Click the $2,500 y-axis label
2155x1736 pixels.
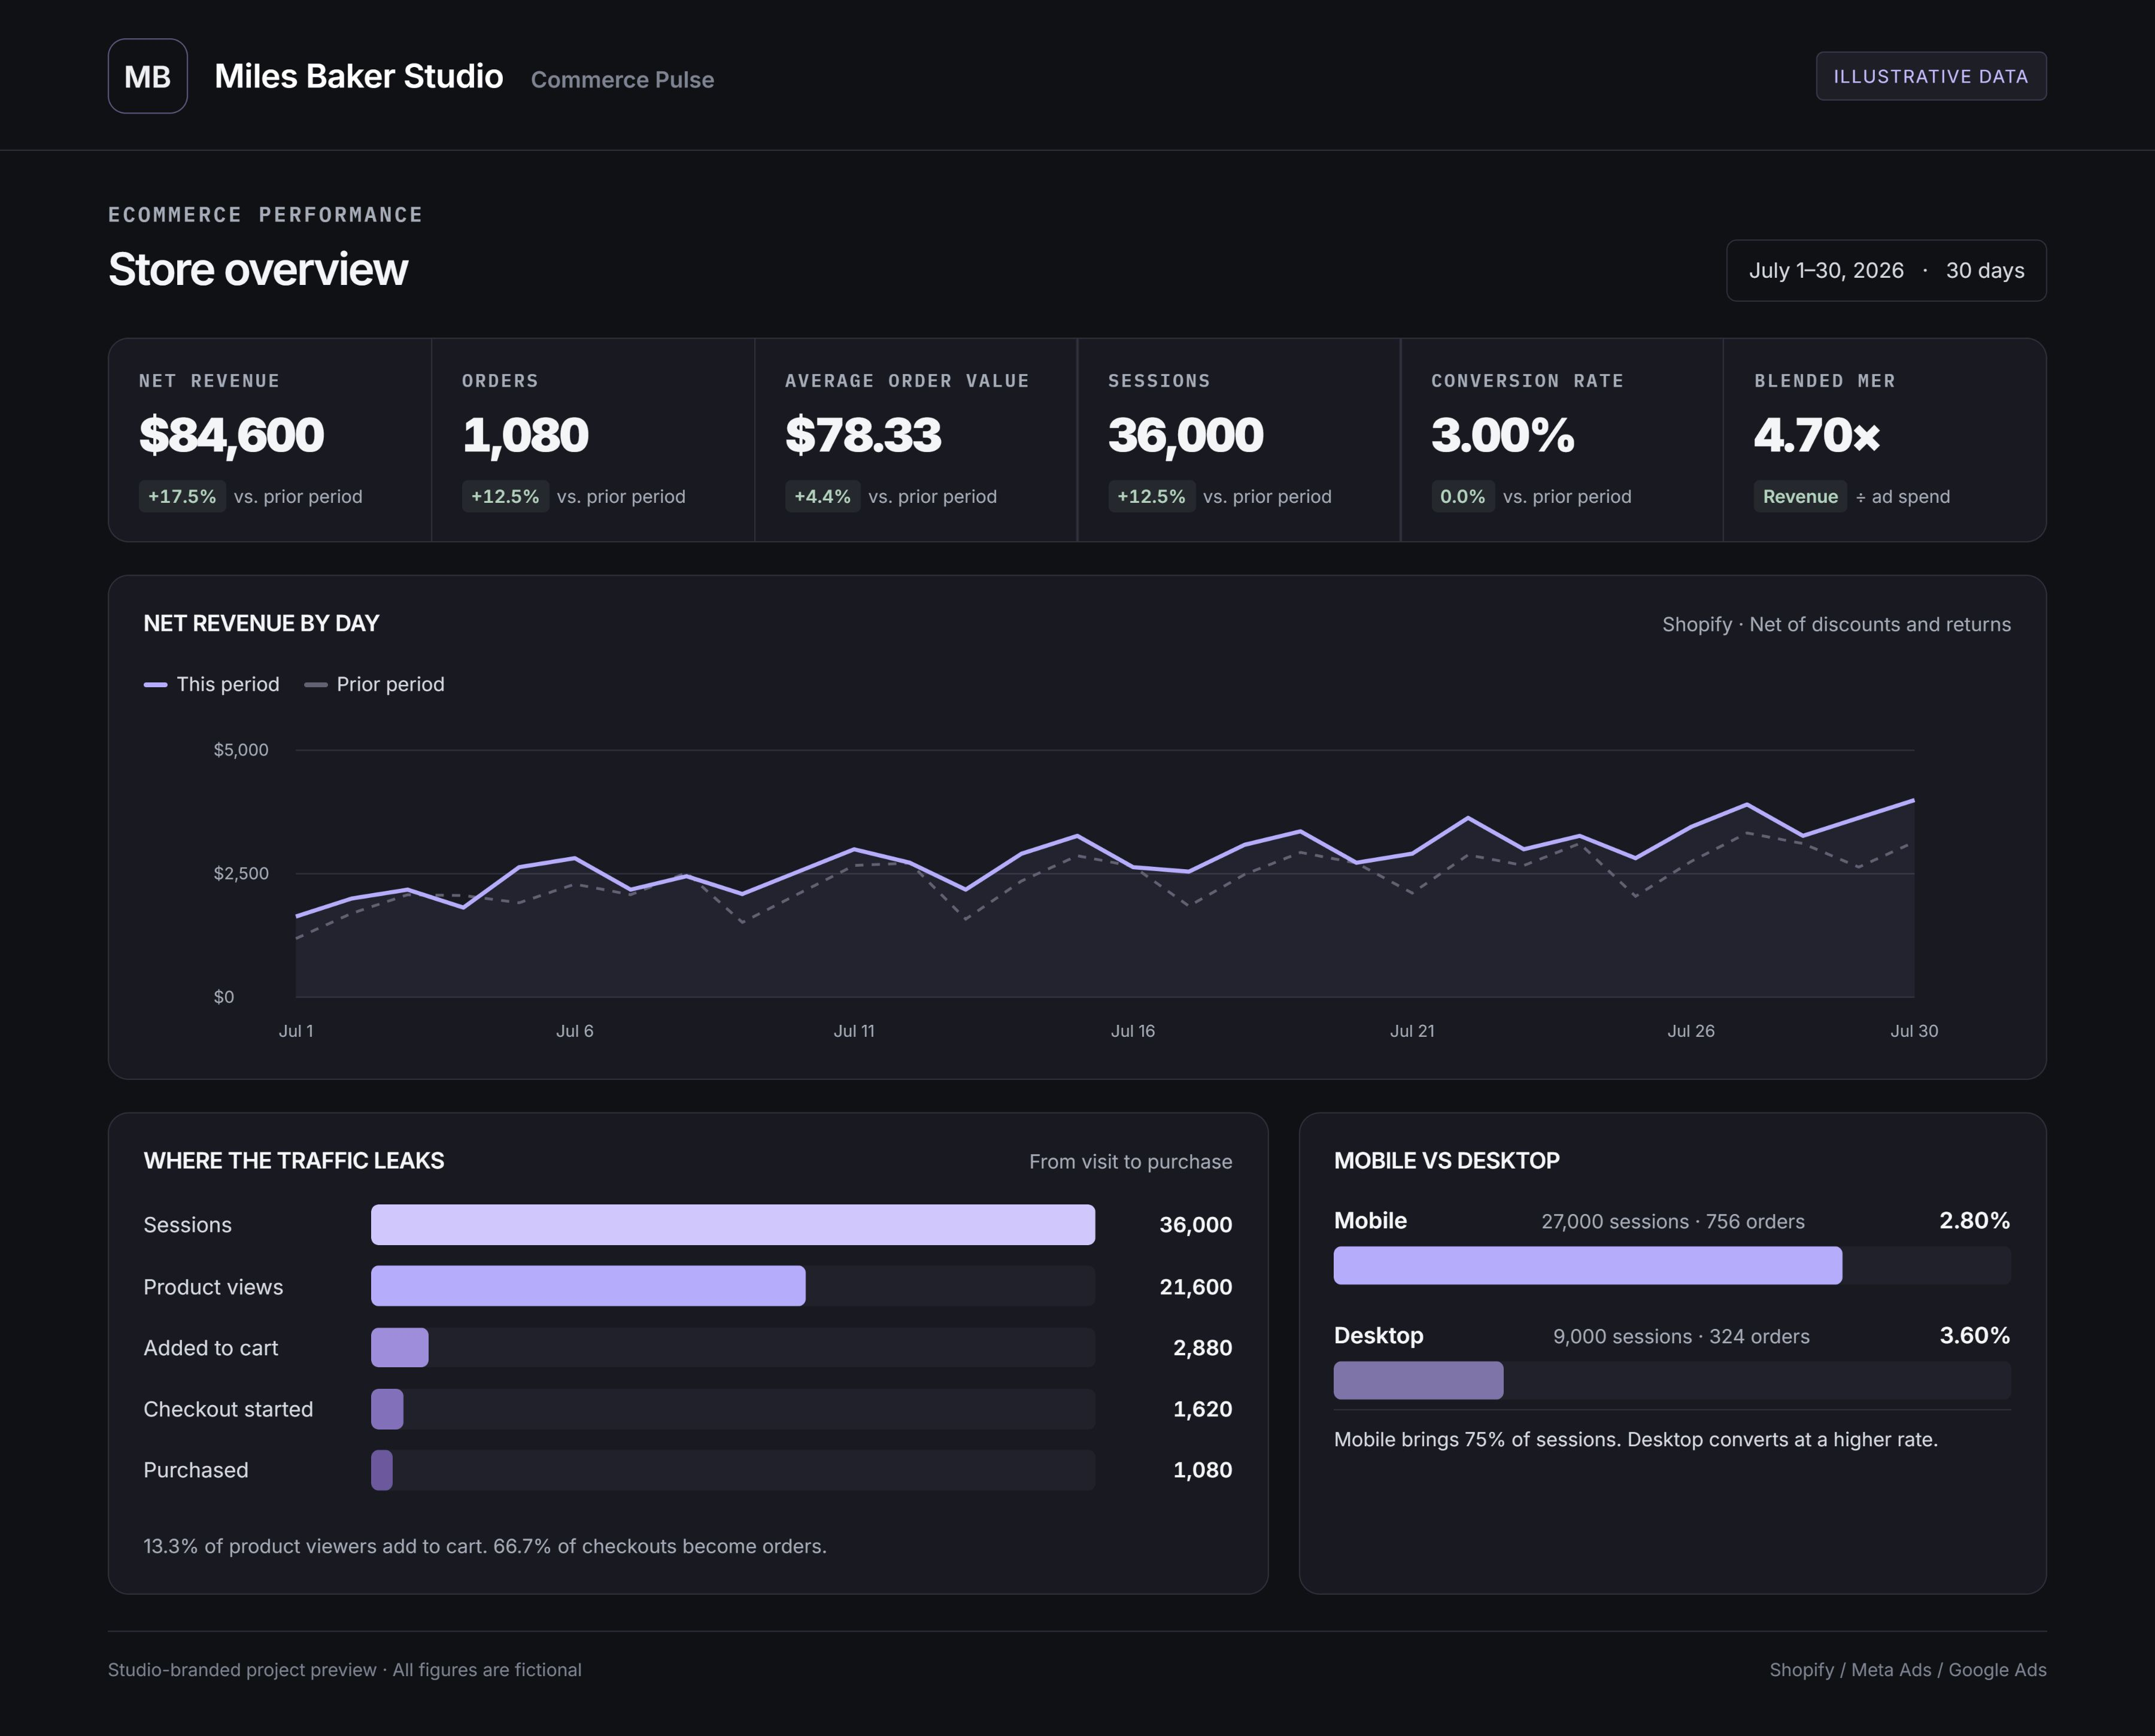click(241, 874)
